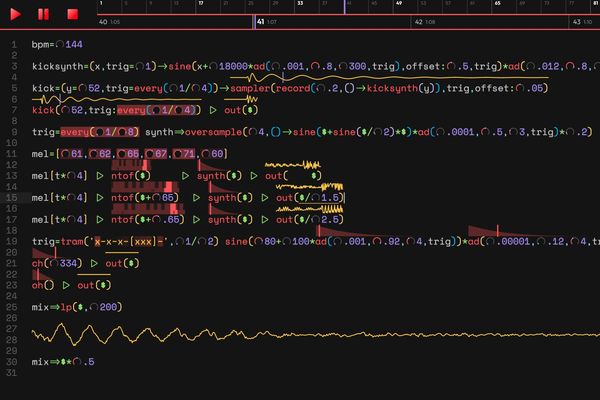Click line number 25 in the gutter
This screenshot has width=600, height=400.
[11, 307]
